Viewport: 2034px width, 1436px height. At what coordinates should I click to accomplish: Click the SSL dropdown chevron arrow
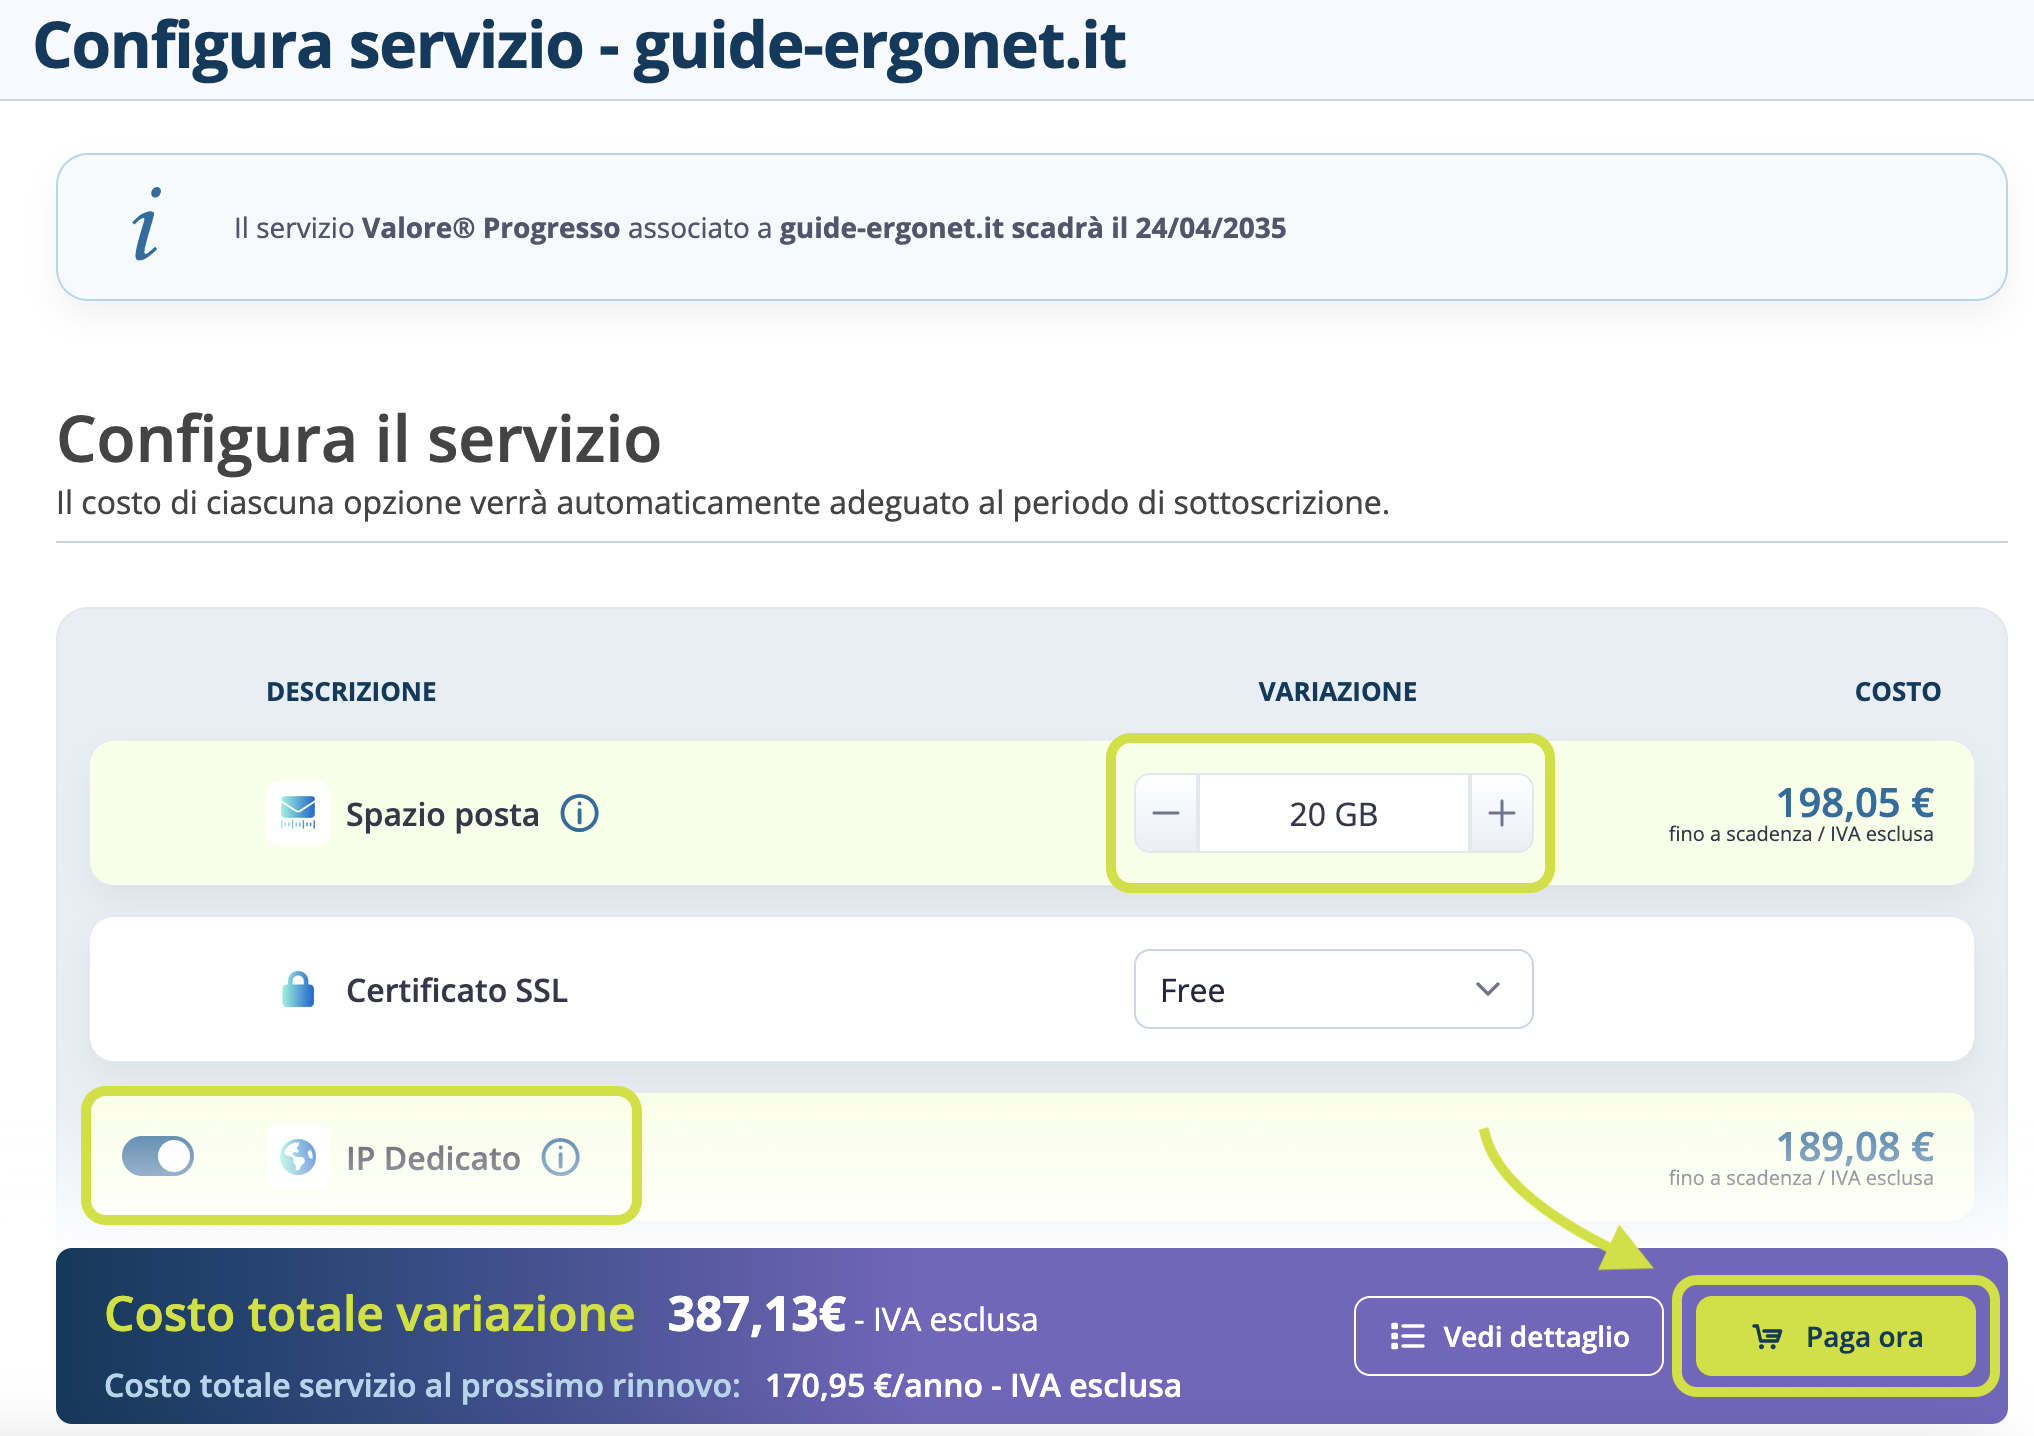pyautogui.click(x=1487, y=989)
